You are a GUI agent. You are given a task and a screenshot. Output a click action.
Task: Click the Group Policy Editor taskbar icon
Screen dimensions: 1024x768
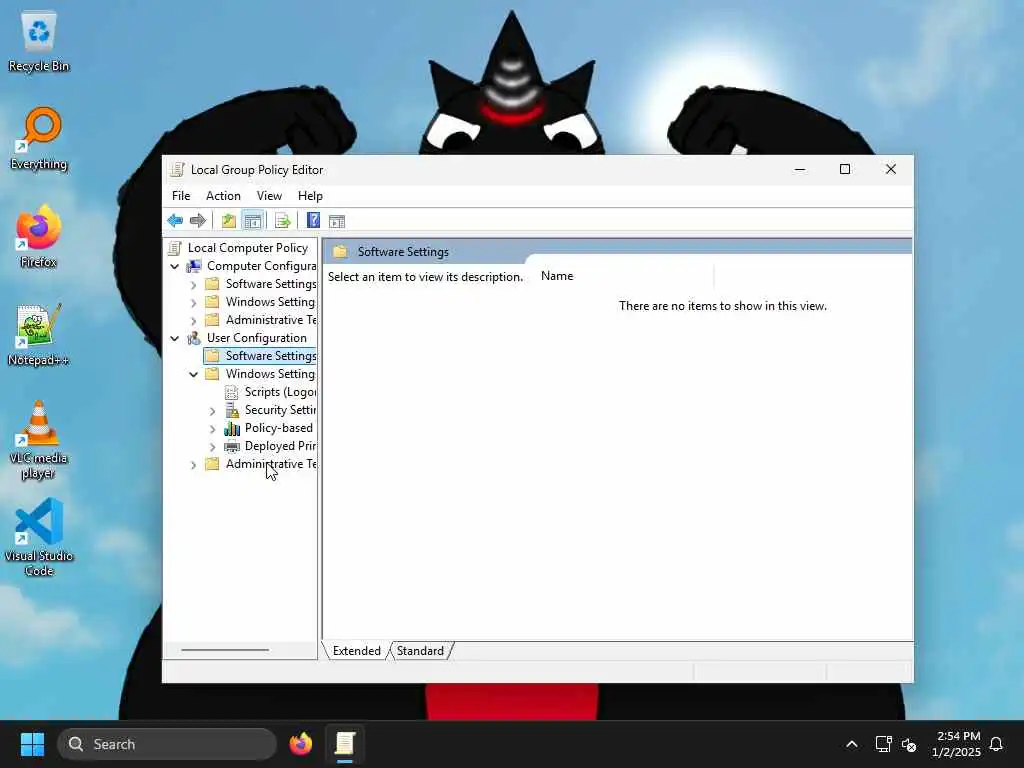345,744
